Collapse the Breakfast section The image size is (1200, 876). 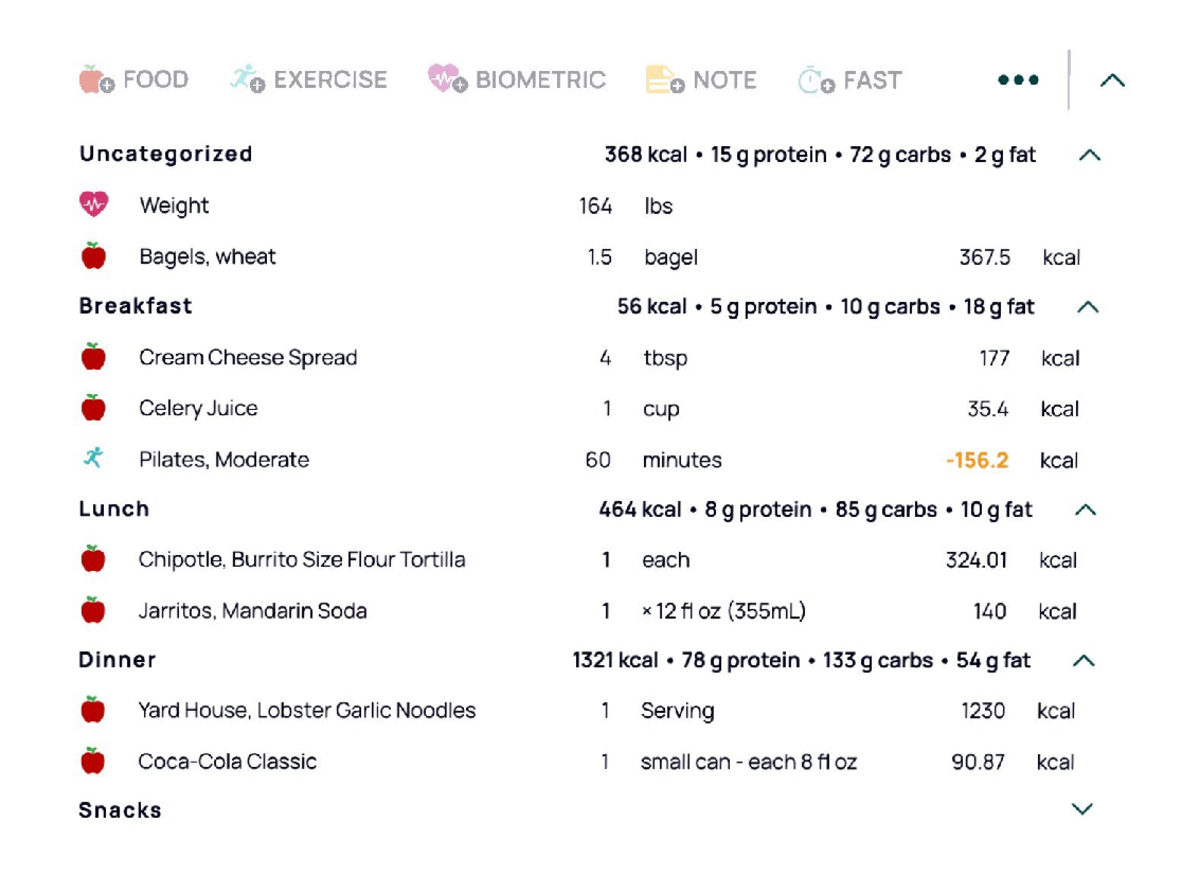(x=1090, y=306)
